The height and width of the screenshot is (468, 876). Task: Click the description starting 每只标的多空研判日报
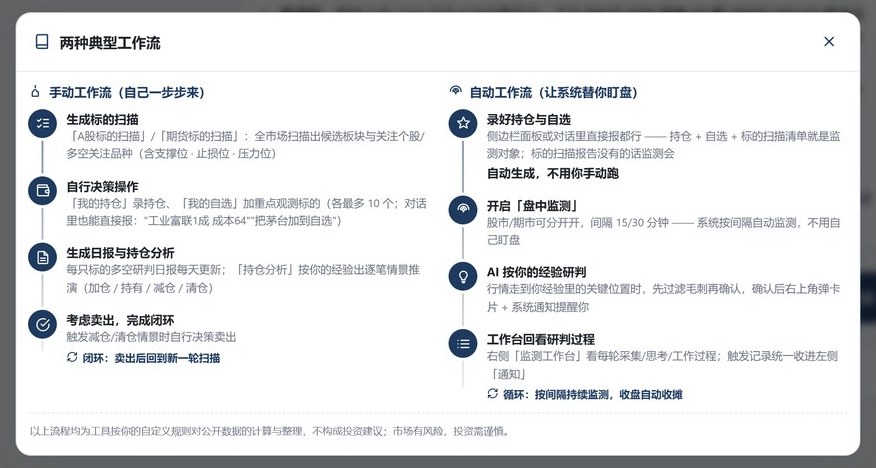click(243, 279)
